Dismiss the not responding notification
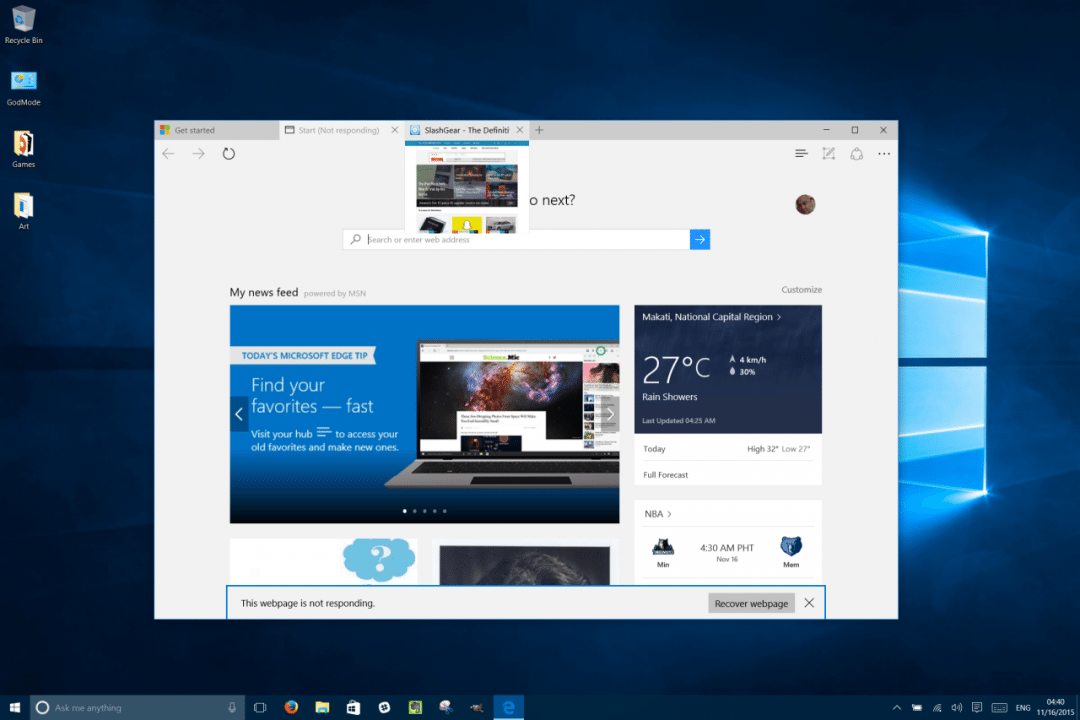The width and height of the screenshot is (1080, 720). point(809,603)
